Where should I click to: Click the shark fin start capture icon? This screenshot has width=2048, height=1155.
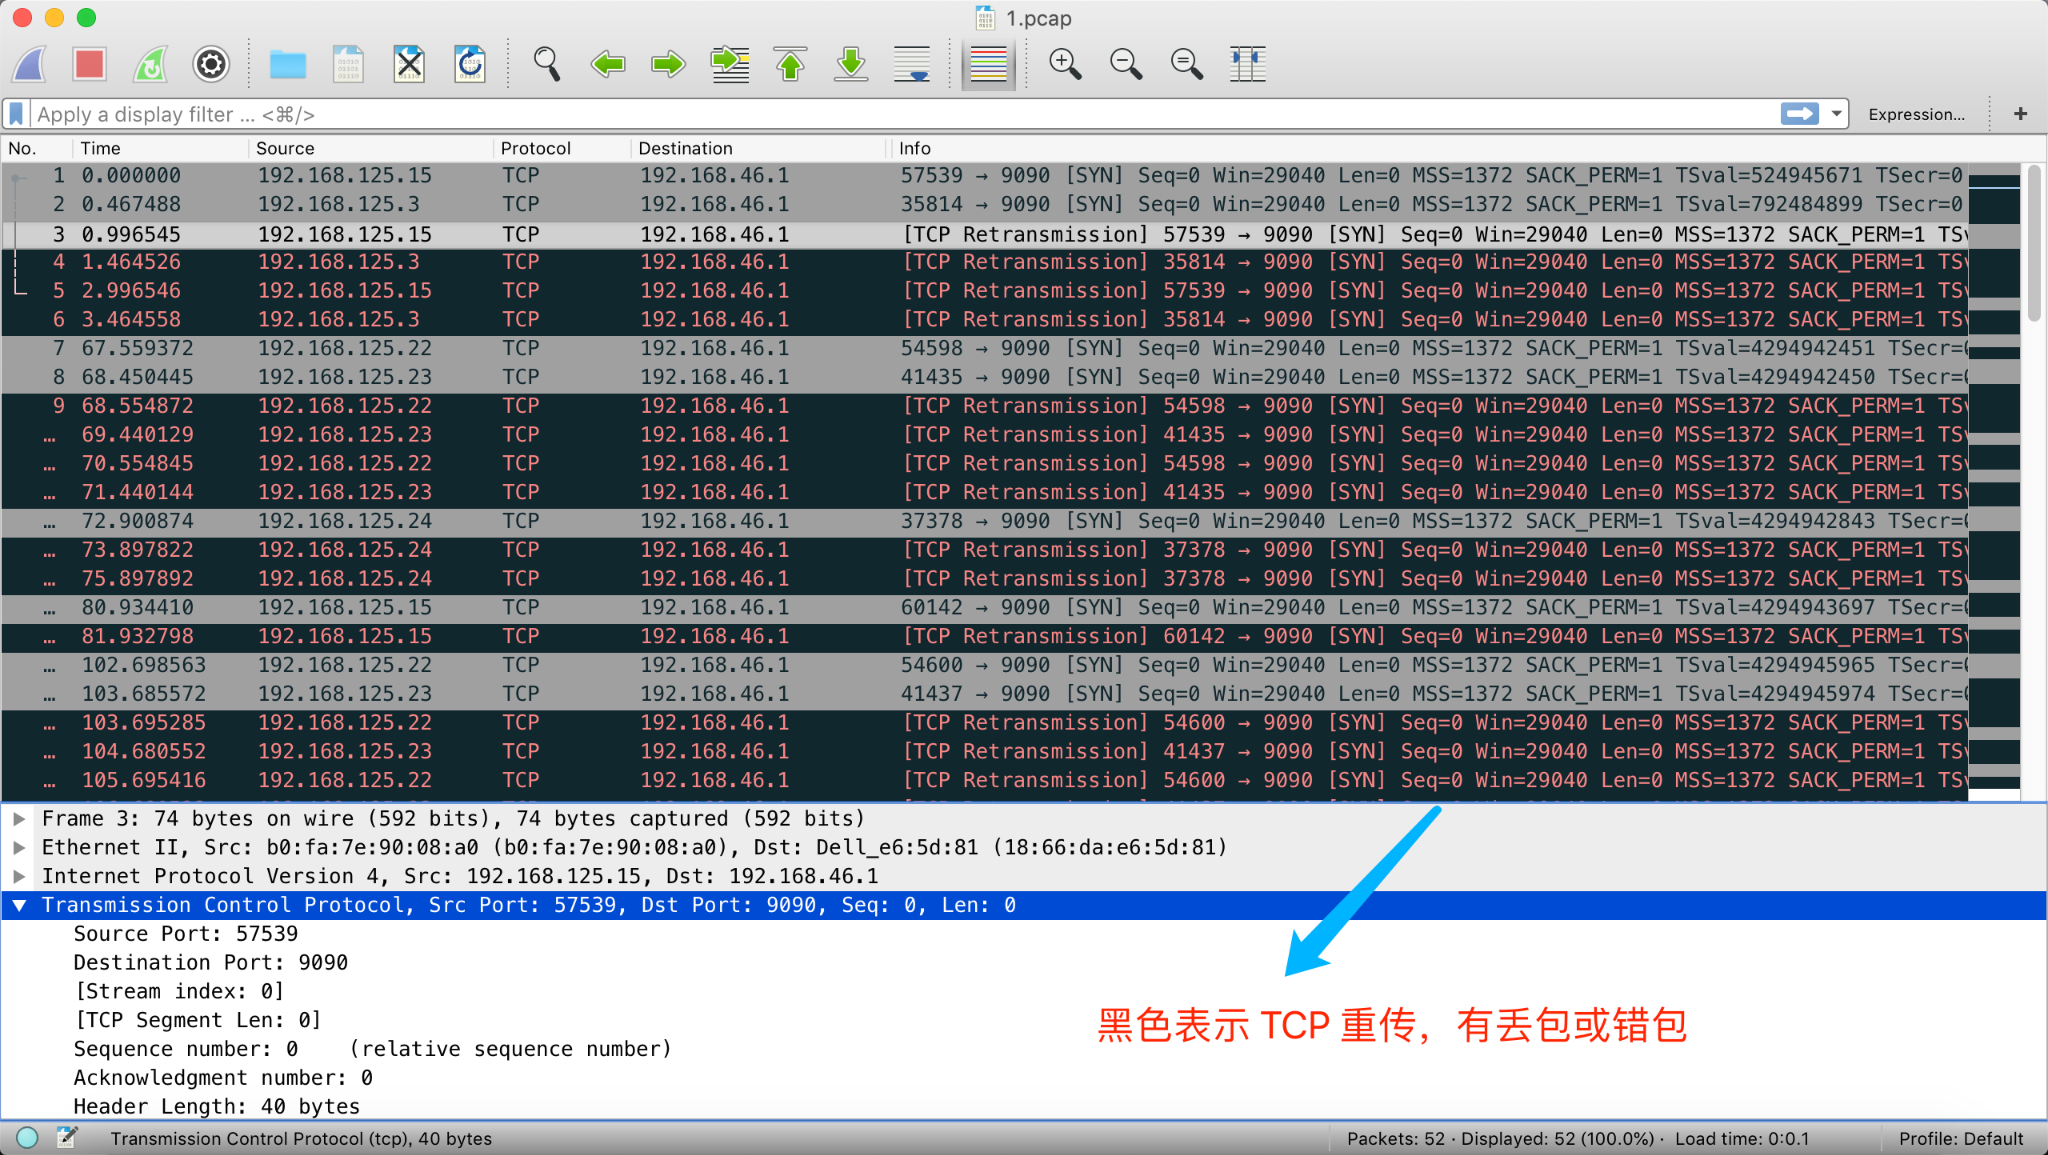30,65
